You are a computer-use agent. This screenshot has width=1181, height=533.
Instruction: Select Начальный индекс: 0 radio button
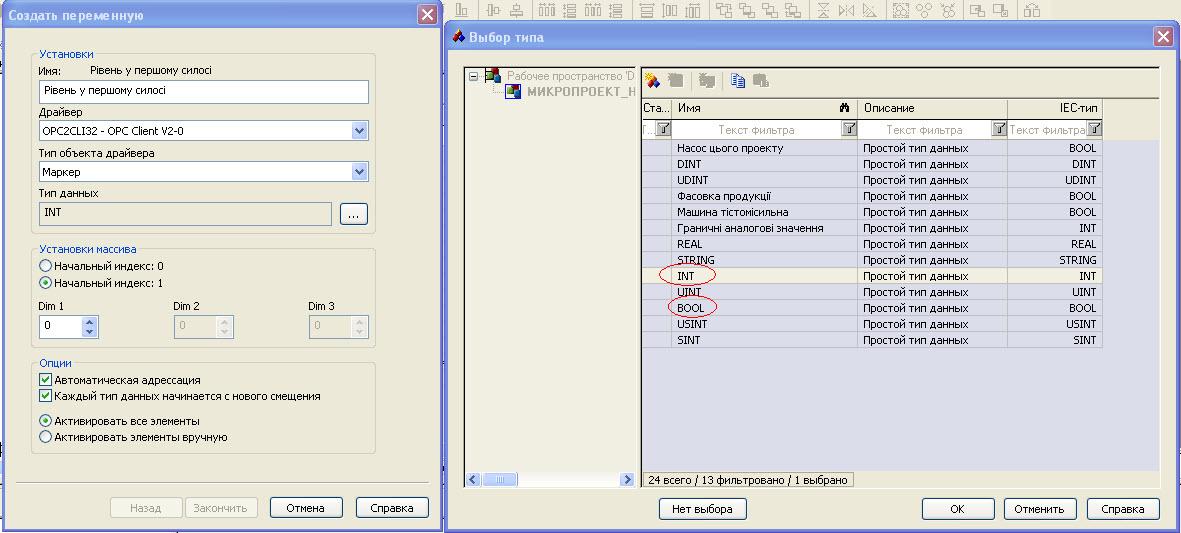[45, 266]
